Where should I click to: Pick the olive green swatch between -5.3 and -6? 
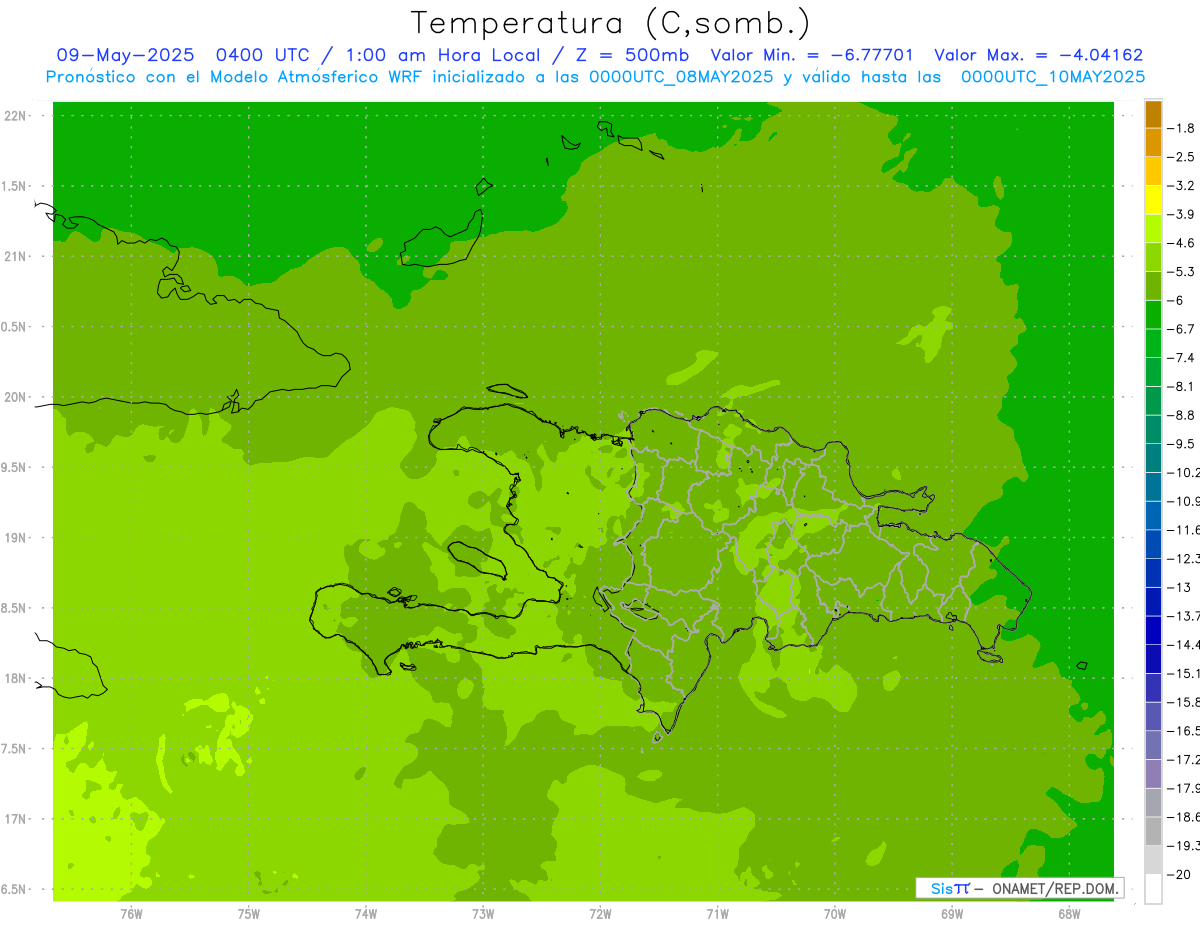[x=1153, y=286]
